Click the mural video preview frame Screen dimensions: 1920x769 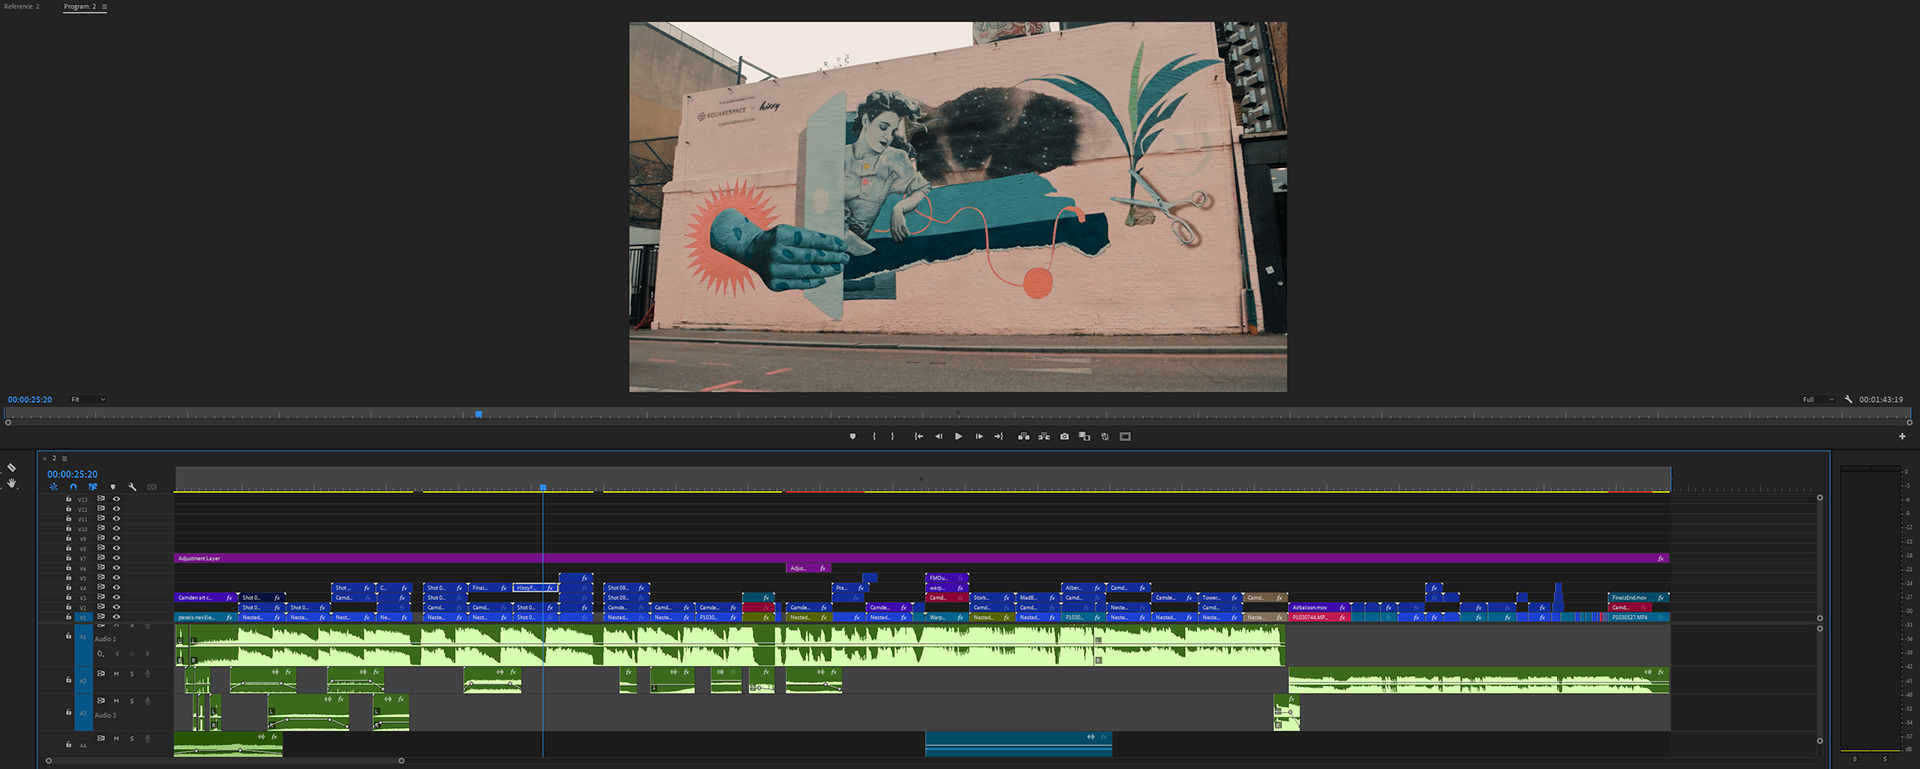958,207
